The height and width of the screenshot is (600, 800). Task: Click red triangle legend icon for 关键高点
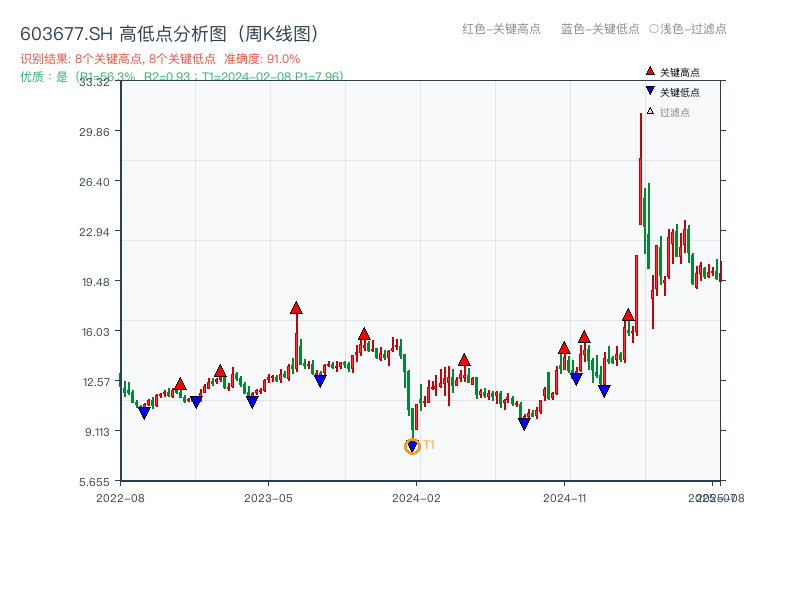pos(650,71)
